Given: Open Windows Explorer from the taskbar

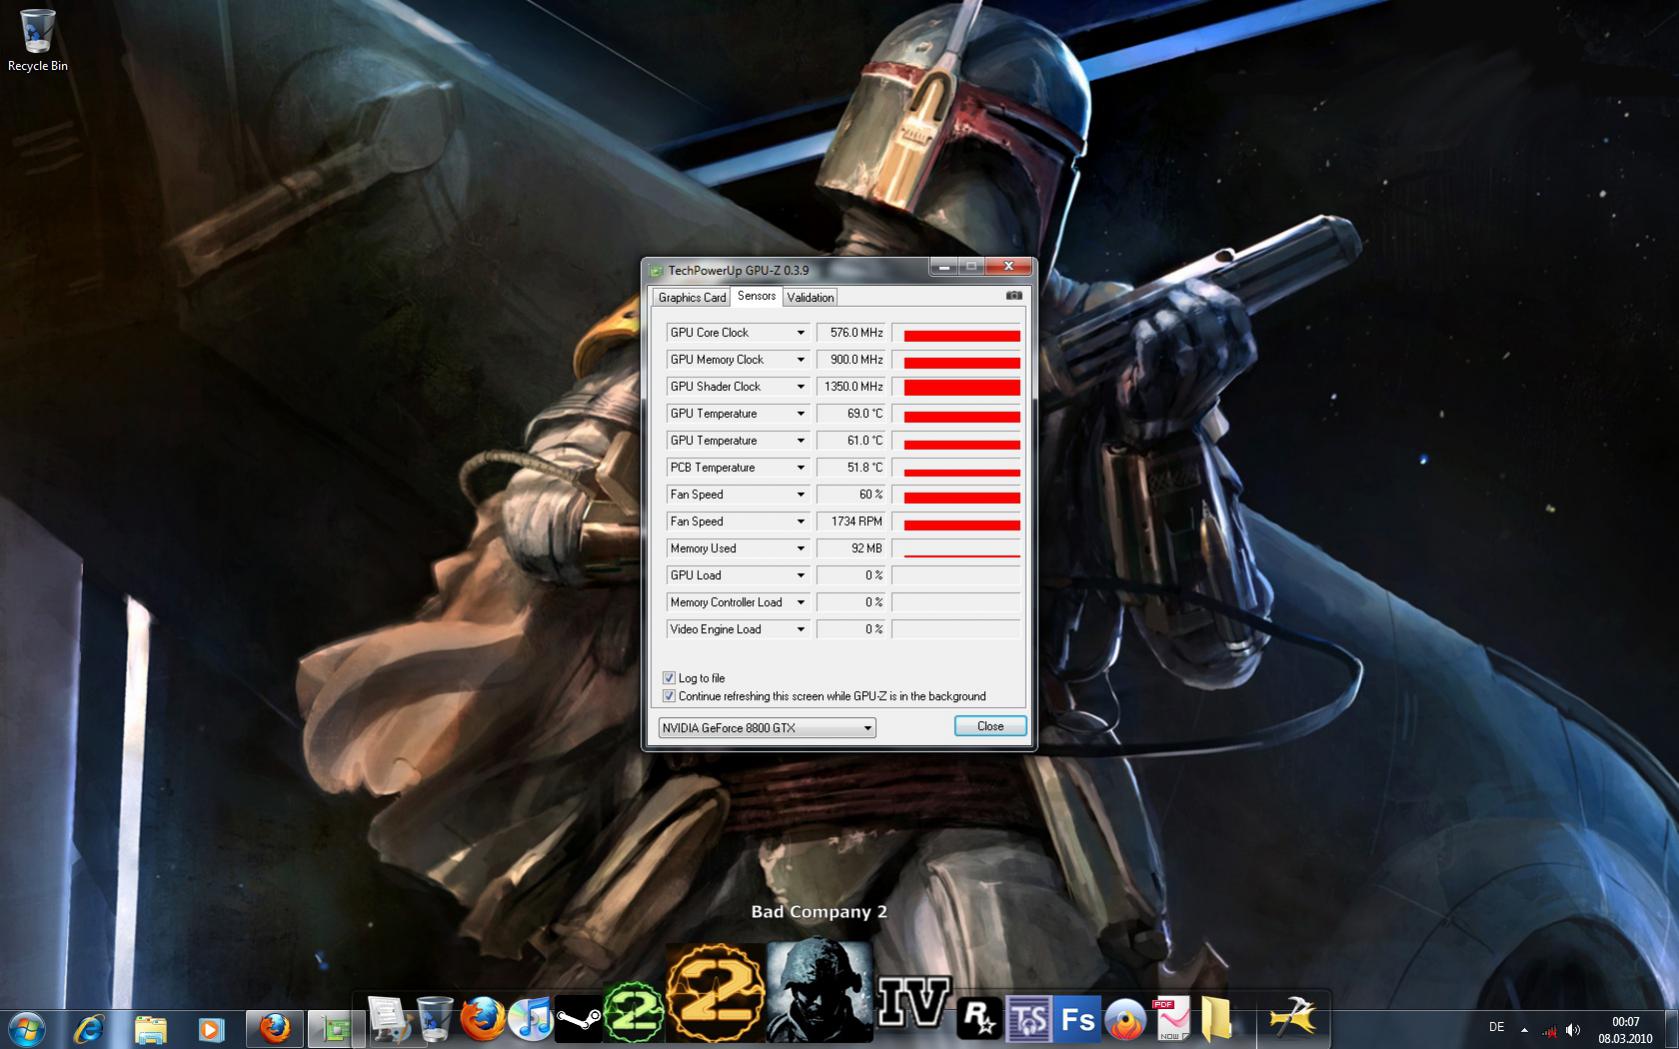Looking at the screenshot, I should (150, 1028).
